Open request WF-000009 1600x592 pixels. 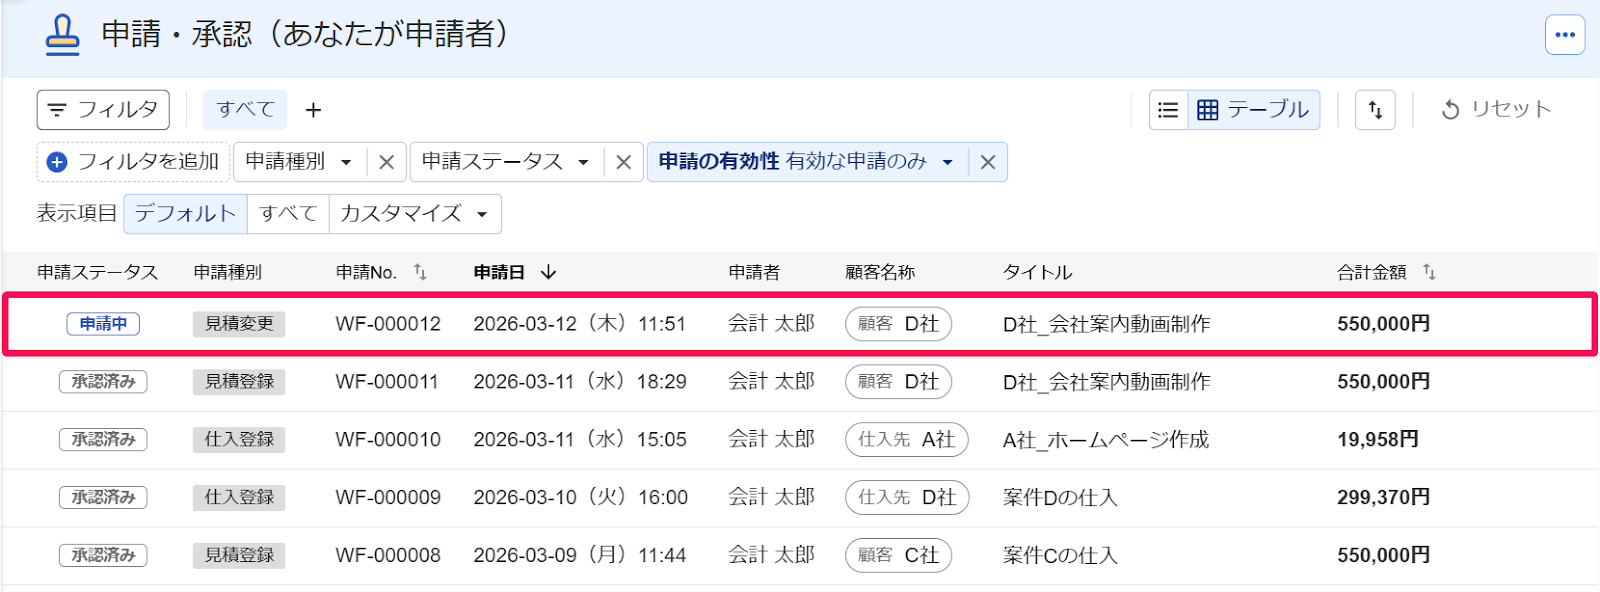click(x=388, y=498)
